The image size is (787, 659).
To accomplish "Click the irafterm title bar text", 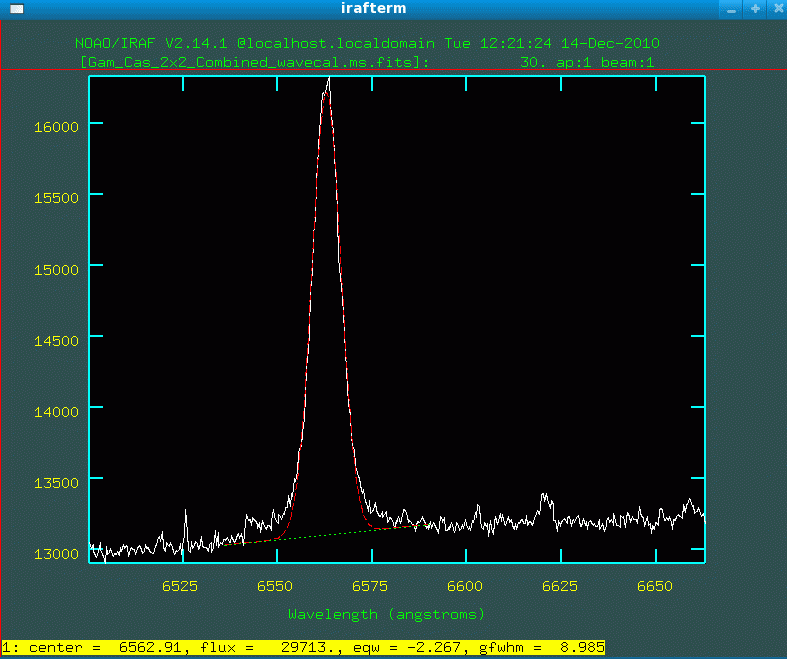I will click(x=373, y=9).
